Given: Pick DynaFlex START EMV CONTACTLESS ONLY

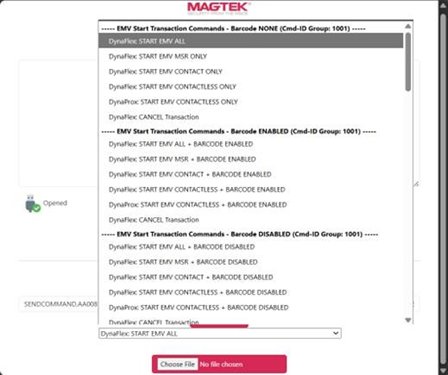Looking at the screenshot, I should click(x=251, y=87).
